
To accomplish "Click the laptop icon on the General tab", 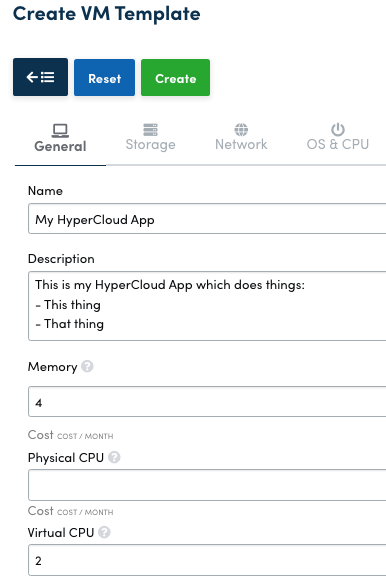I will point(60,131).
